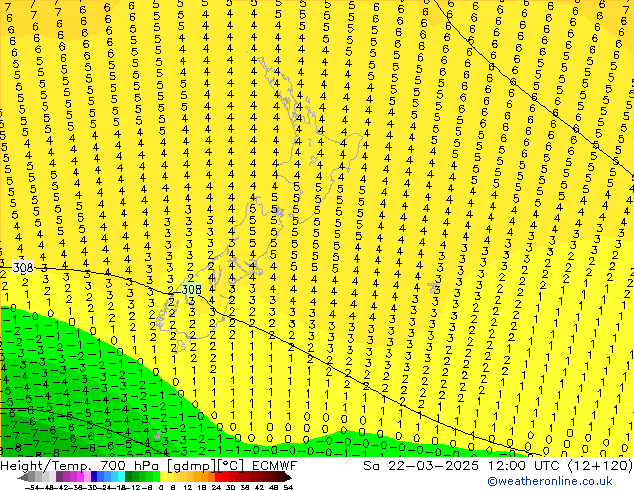Click the 54 value on the legend scale
The image size is (634, 490).
(288, 487)
